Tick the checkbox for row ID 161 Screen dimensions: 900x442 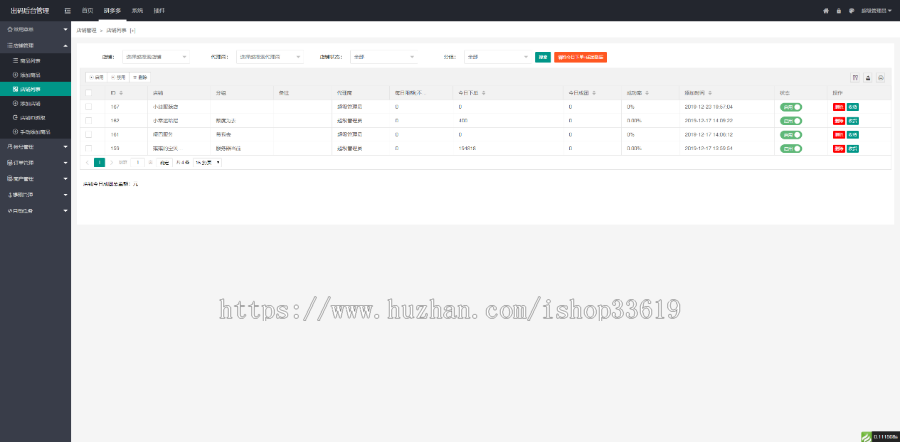point(88,134)
